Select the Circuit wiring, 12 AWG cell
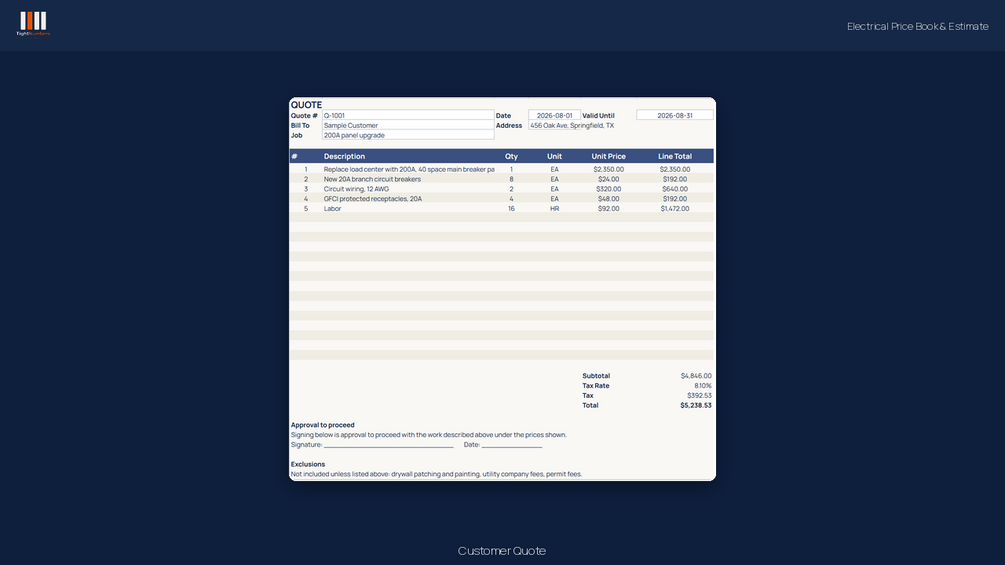1005x565 pixels. click(x=356, y=189)
